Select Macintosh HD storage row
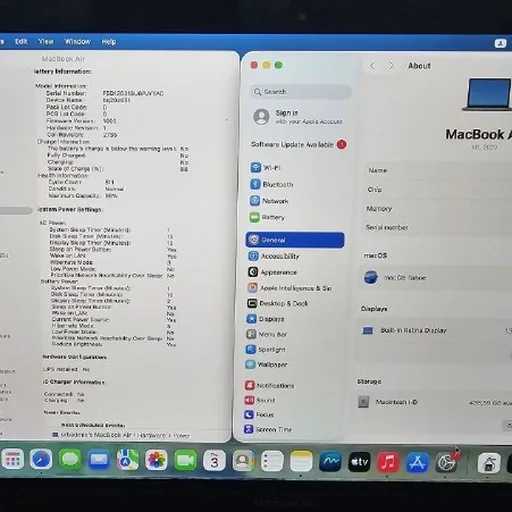 point(434,402)
